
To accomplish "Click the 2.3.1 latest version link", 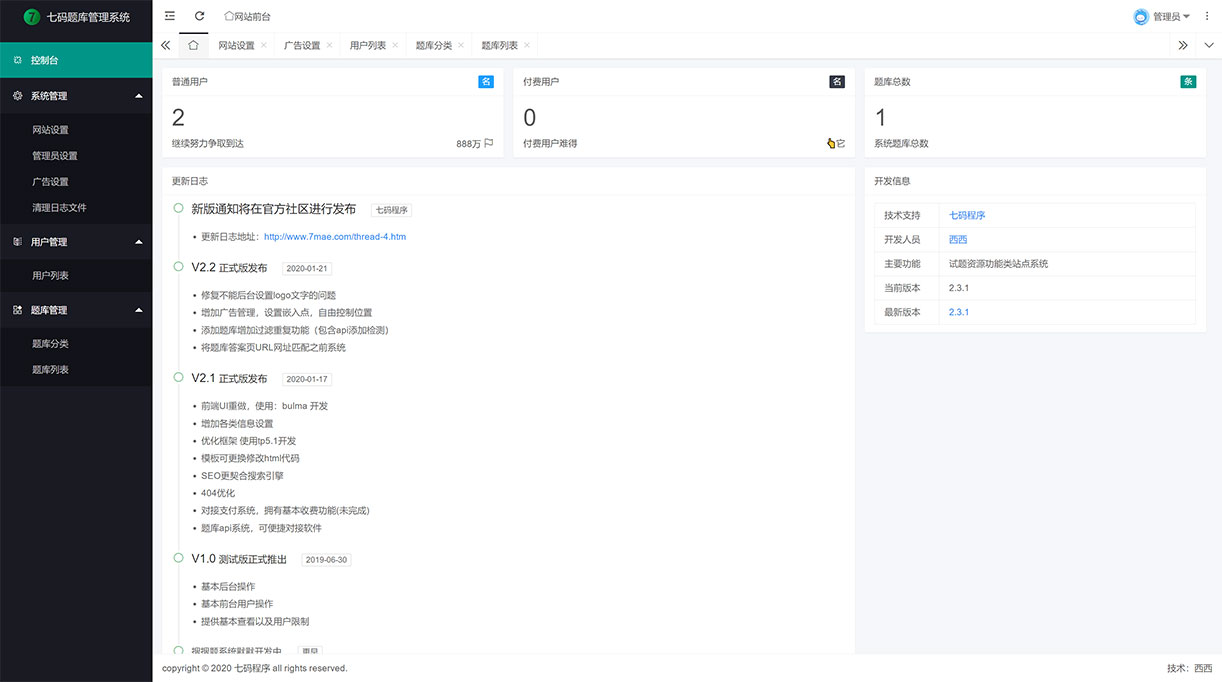I will click(959, 312).
